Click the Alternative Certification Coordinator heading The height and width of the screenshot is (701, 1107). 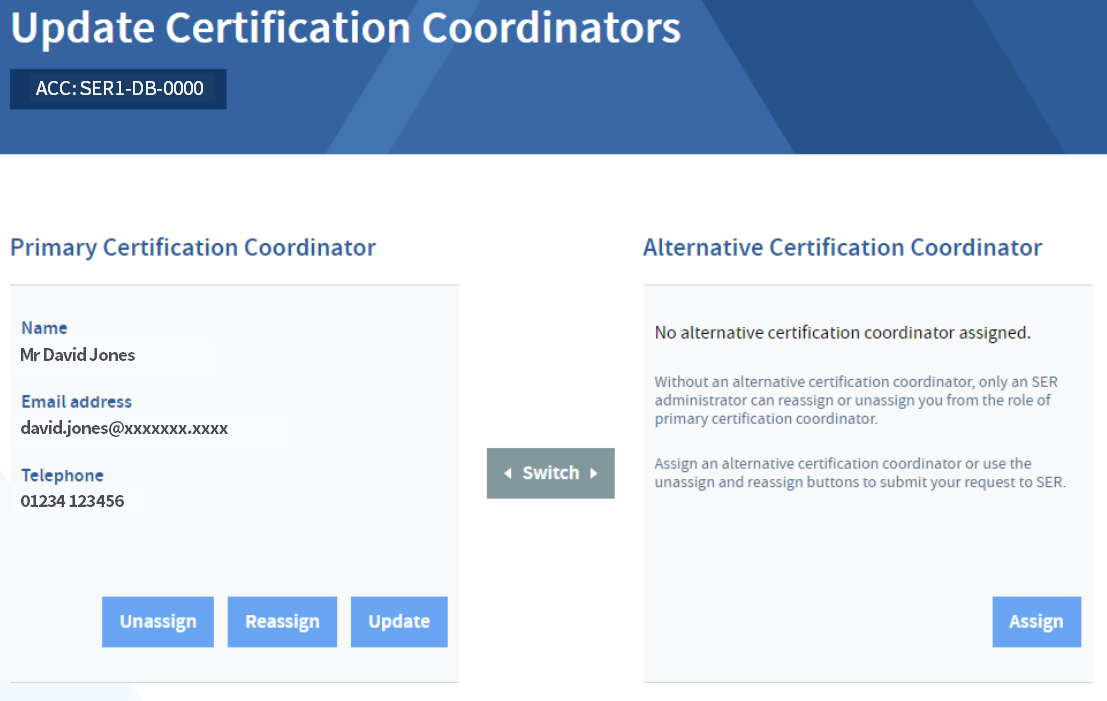(x=842, y=247)
